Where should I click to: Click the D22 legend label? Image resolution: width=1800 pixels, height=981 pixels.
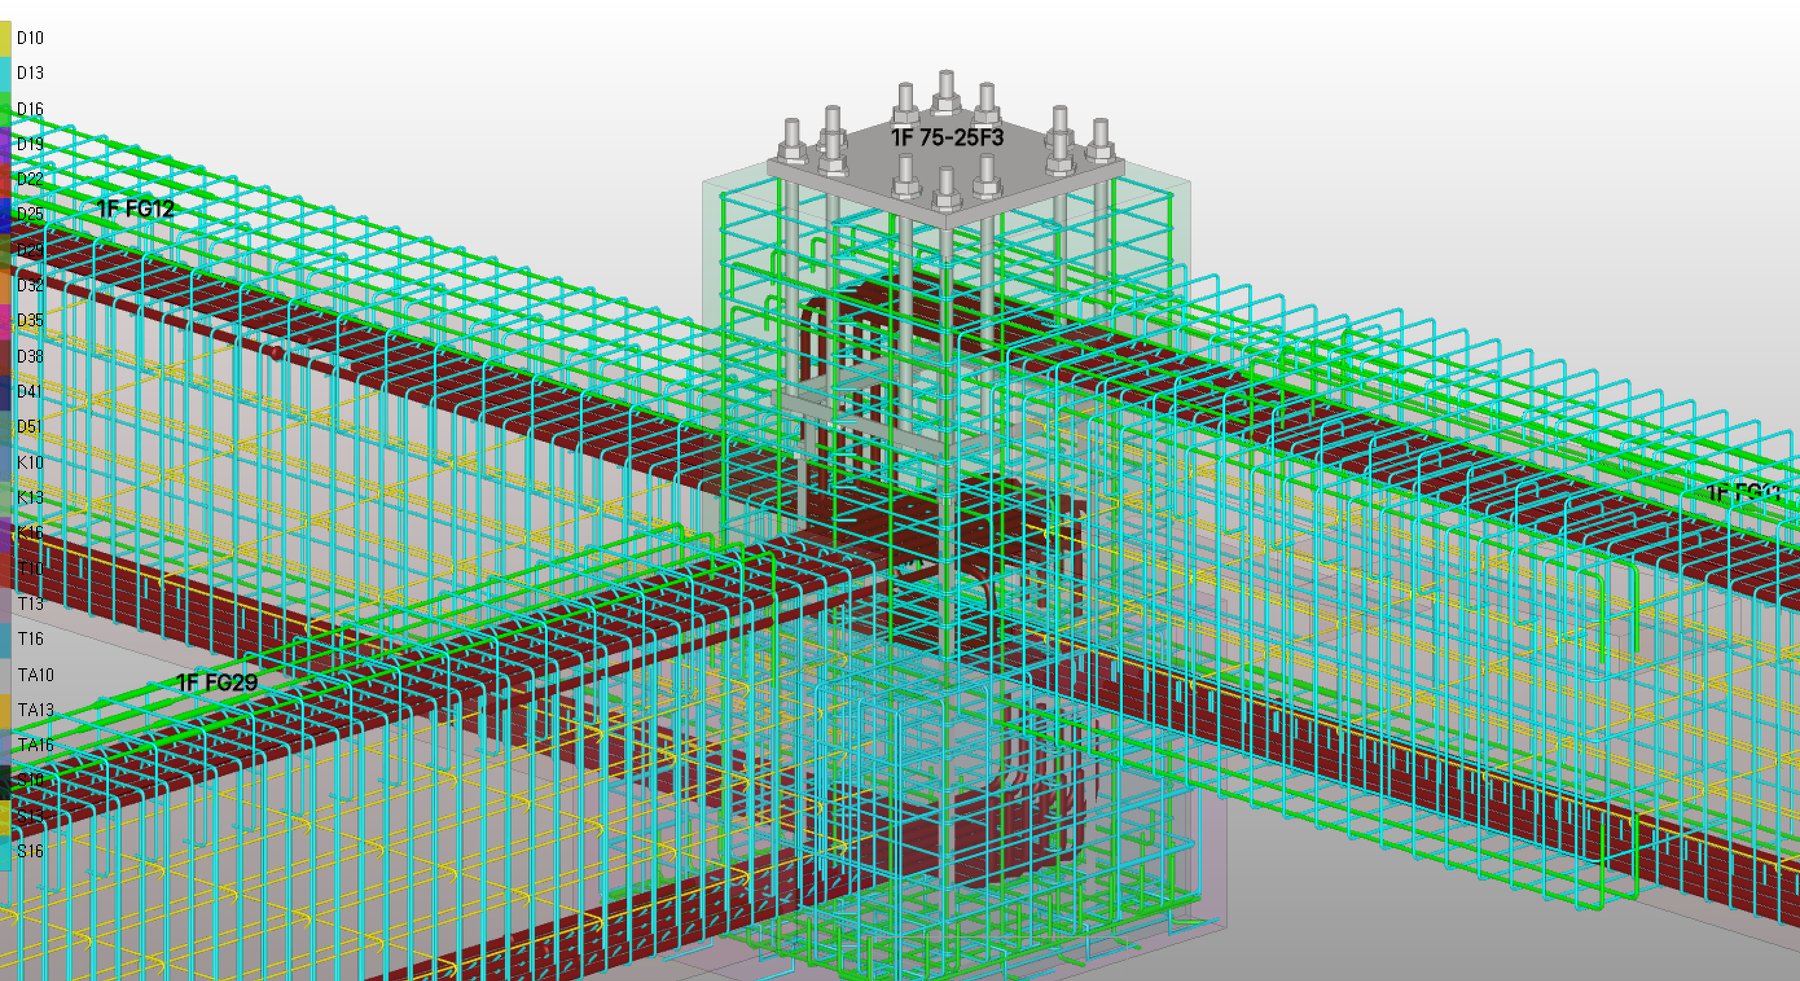tap(30, 179)
